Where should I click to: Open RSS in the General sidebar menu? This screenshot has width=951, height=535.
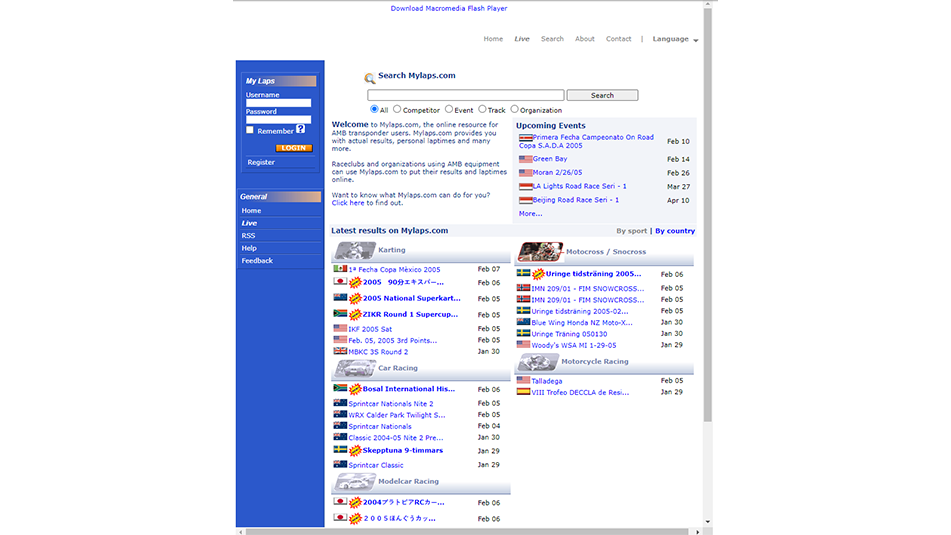click(x=248, y=236)
